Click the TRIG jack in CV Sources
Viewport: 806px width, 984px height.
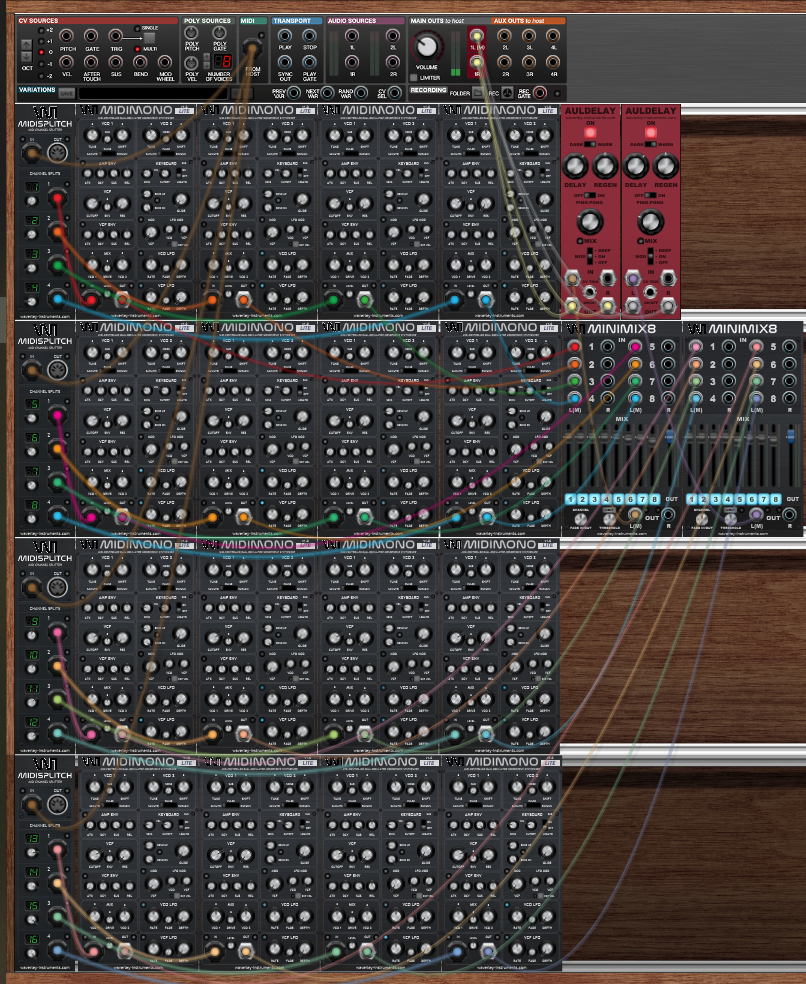point(116,36)
